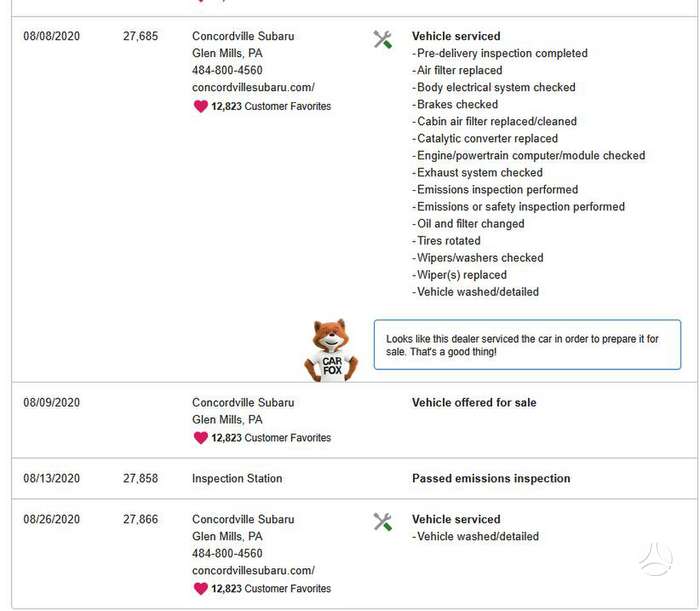The height and width of the screenshot is (611, 700).
Task: Open concordvillesubaru.com link in 08/26/2020 entry
Action: click(253, 570)
